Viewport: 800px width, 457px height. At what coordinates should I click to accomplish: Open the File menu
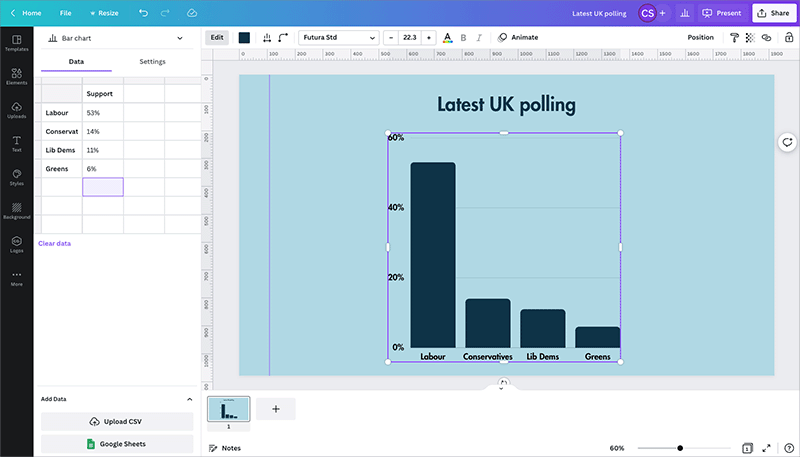point(65,13)
